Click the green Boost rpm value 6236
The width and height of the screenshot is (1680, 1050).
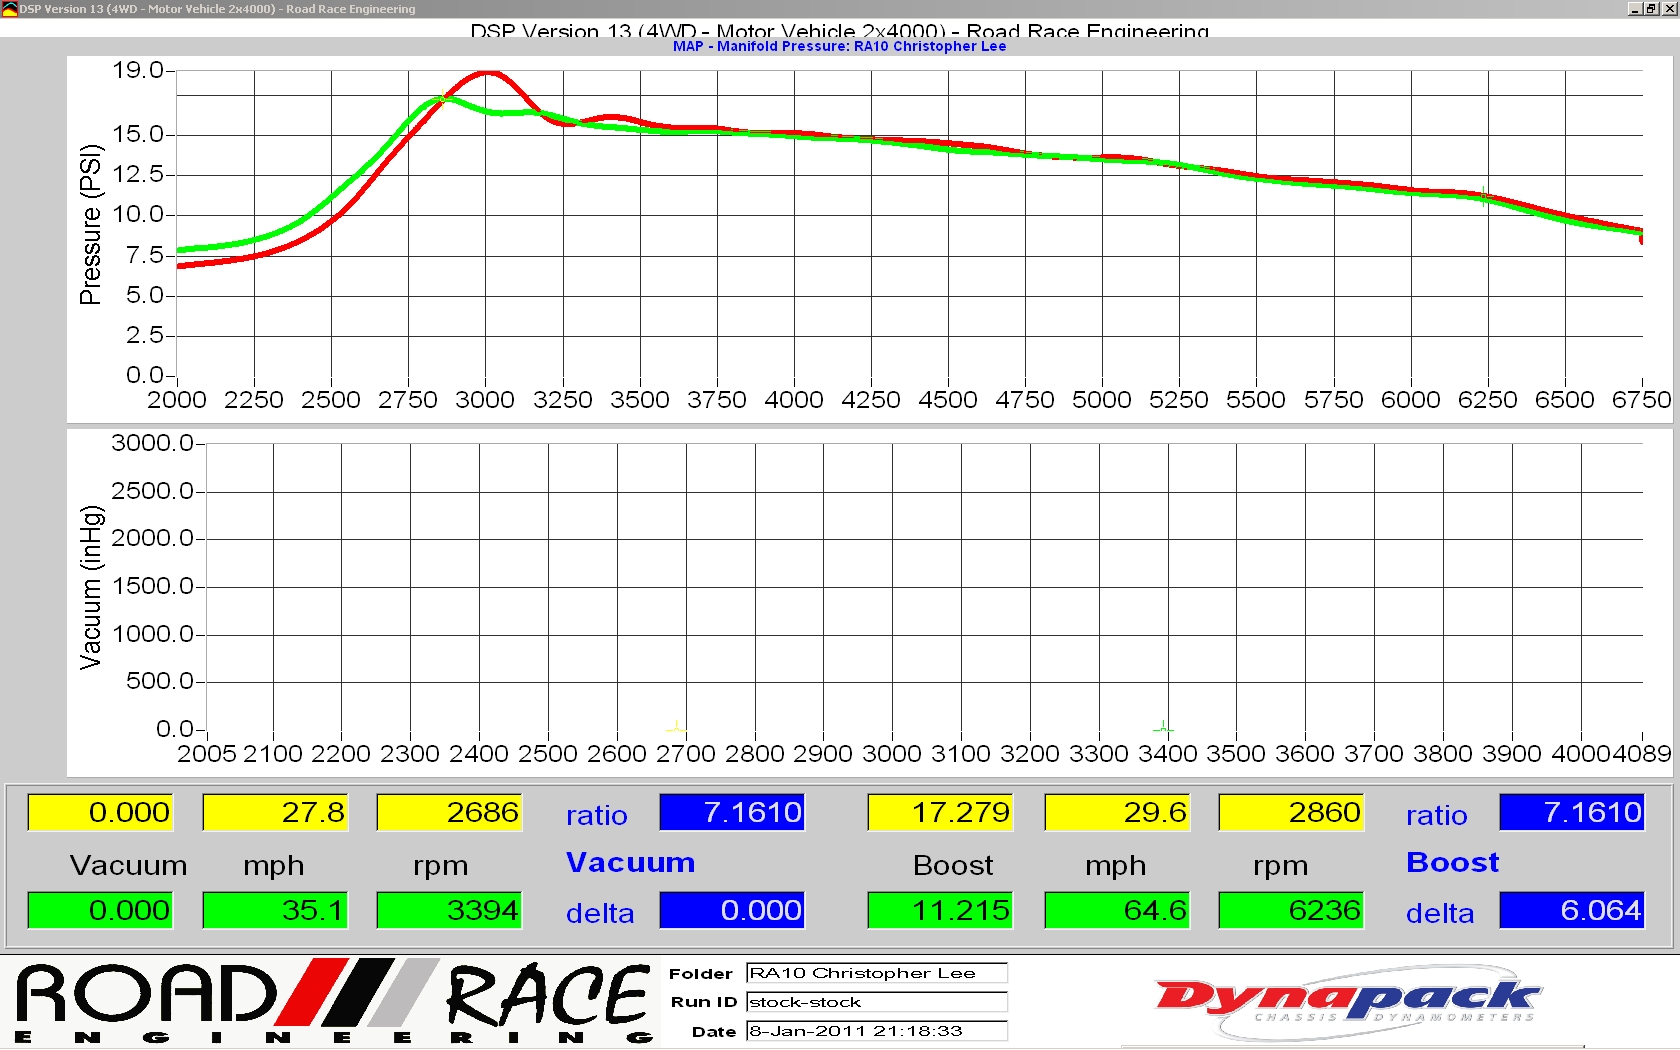(x=1291, y=910)
